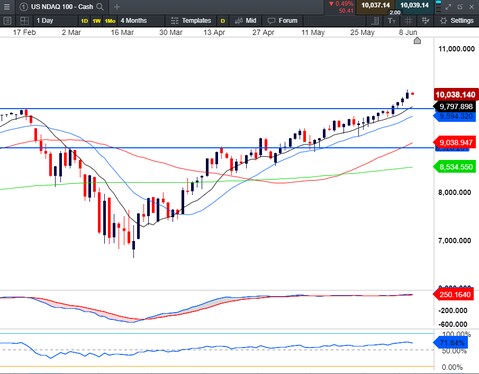This screenshot has height=374, width=479.
Task: Select the text annotation tool
Action: click(391, 21)
